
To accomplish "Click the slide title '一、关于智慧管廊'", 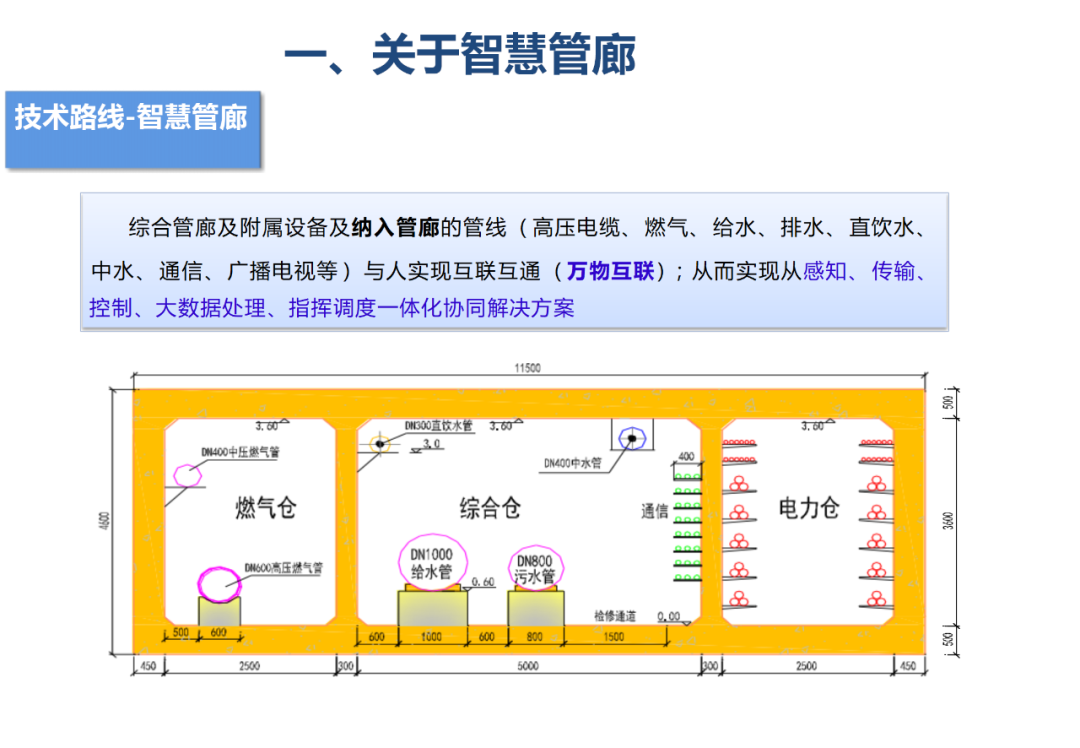I will (x=459, y=54).
